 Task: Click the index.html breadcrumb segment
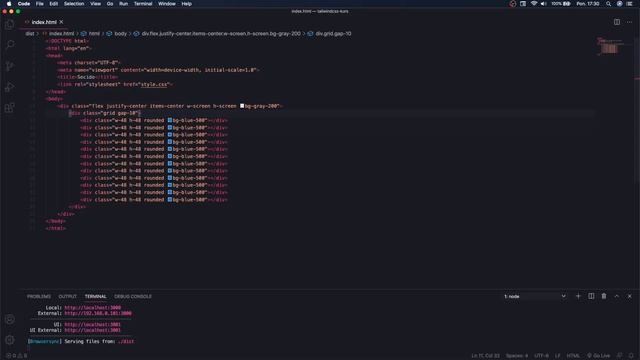(x=62, y=33)
